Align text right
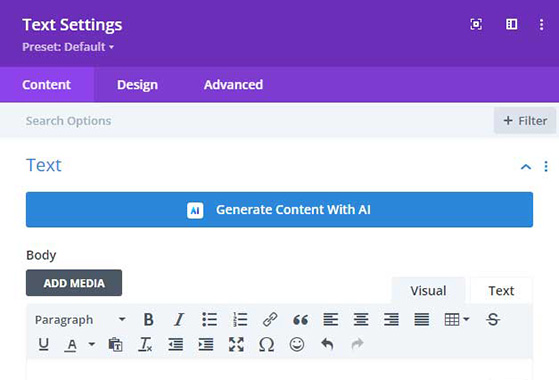The height and width of the screenshot is (380, 559). [391, 319]
